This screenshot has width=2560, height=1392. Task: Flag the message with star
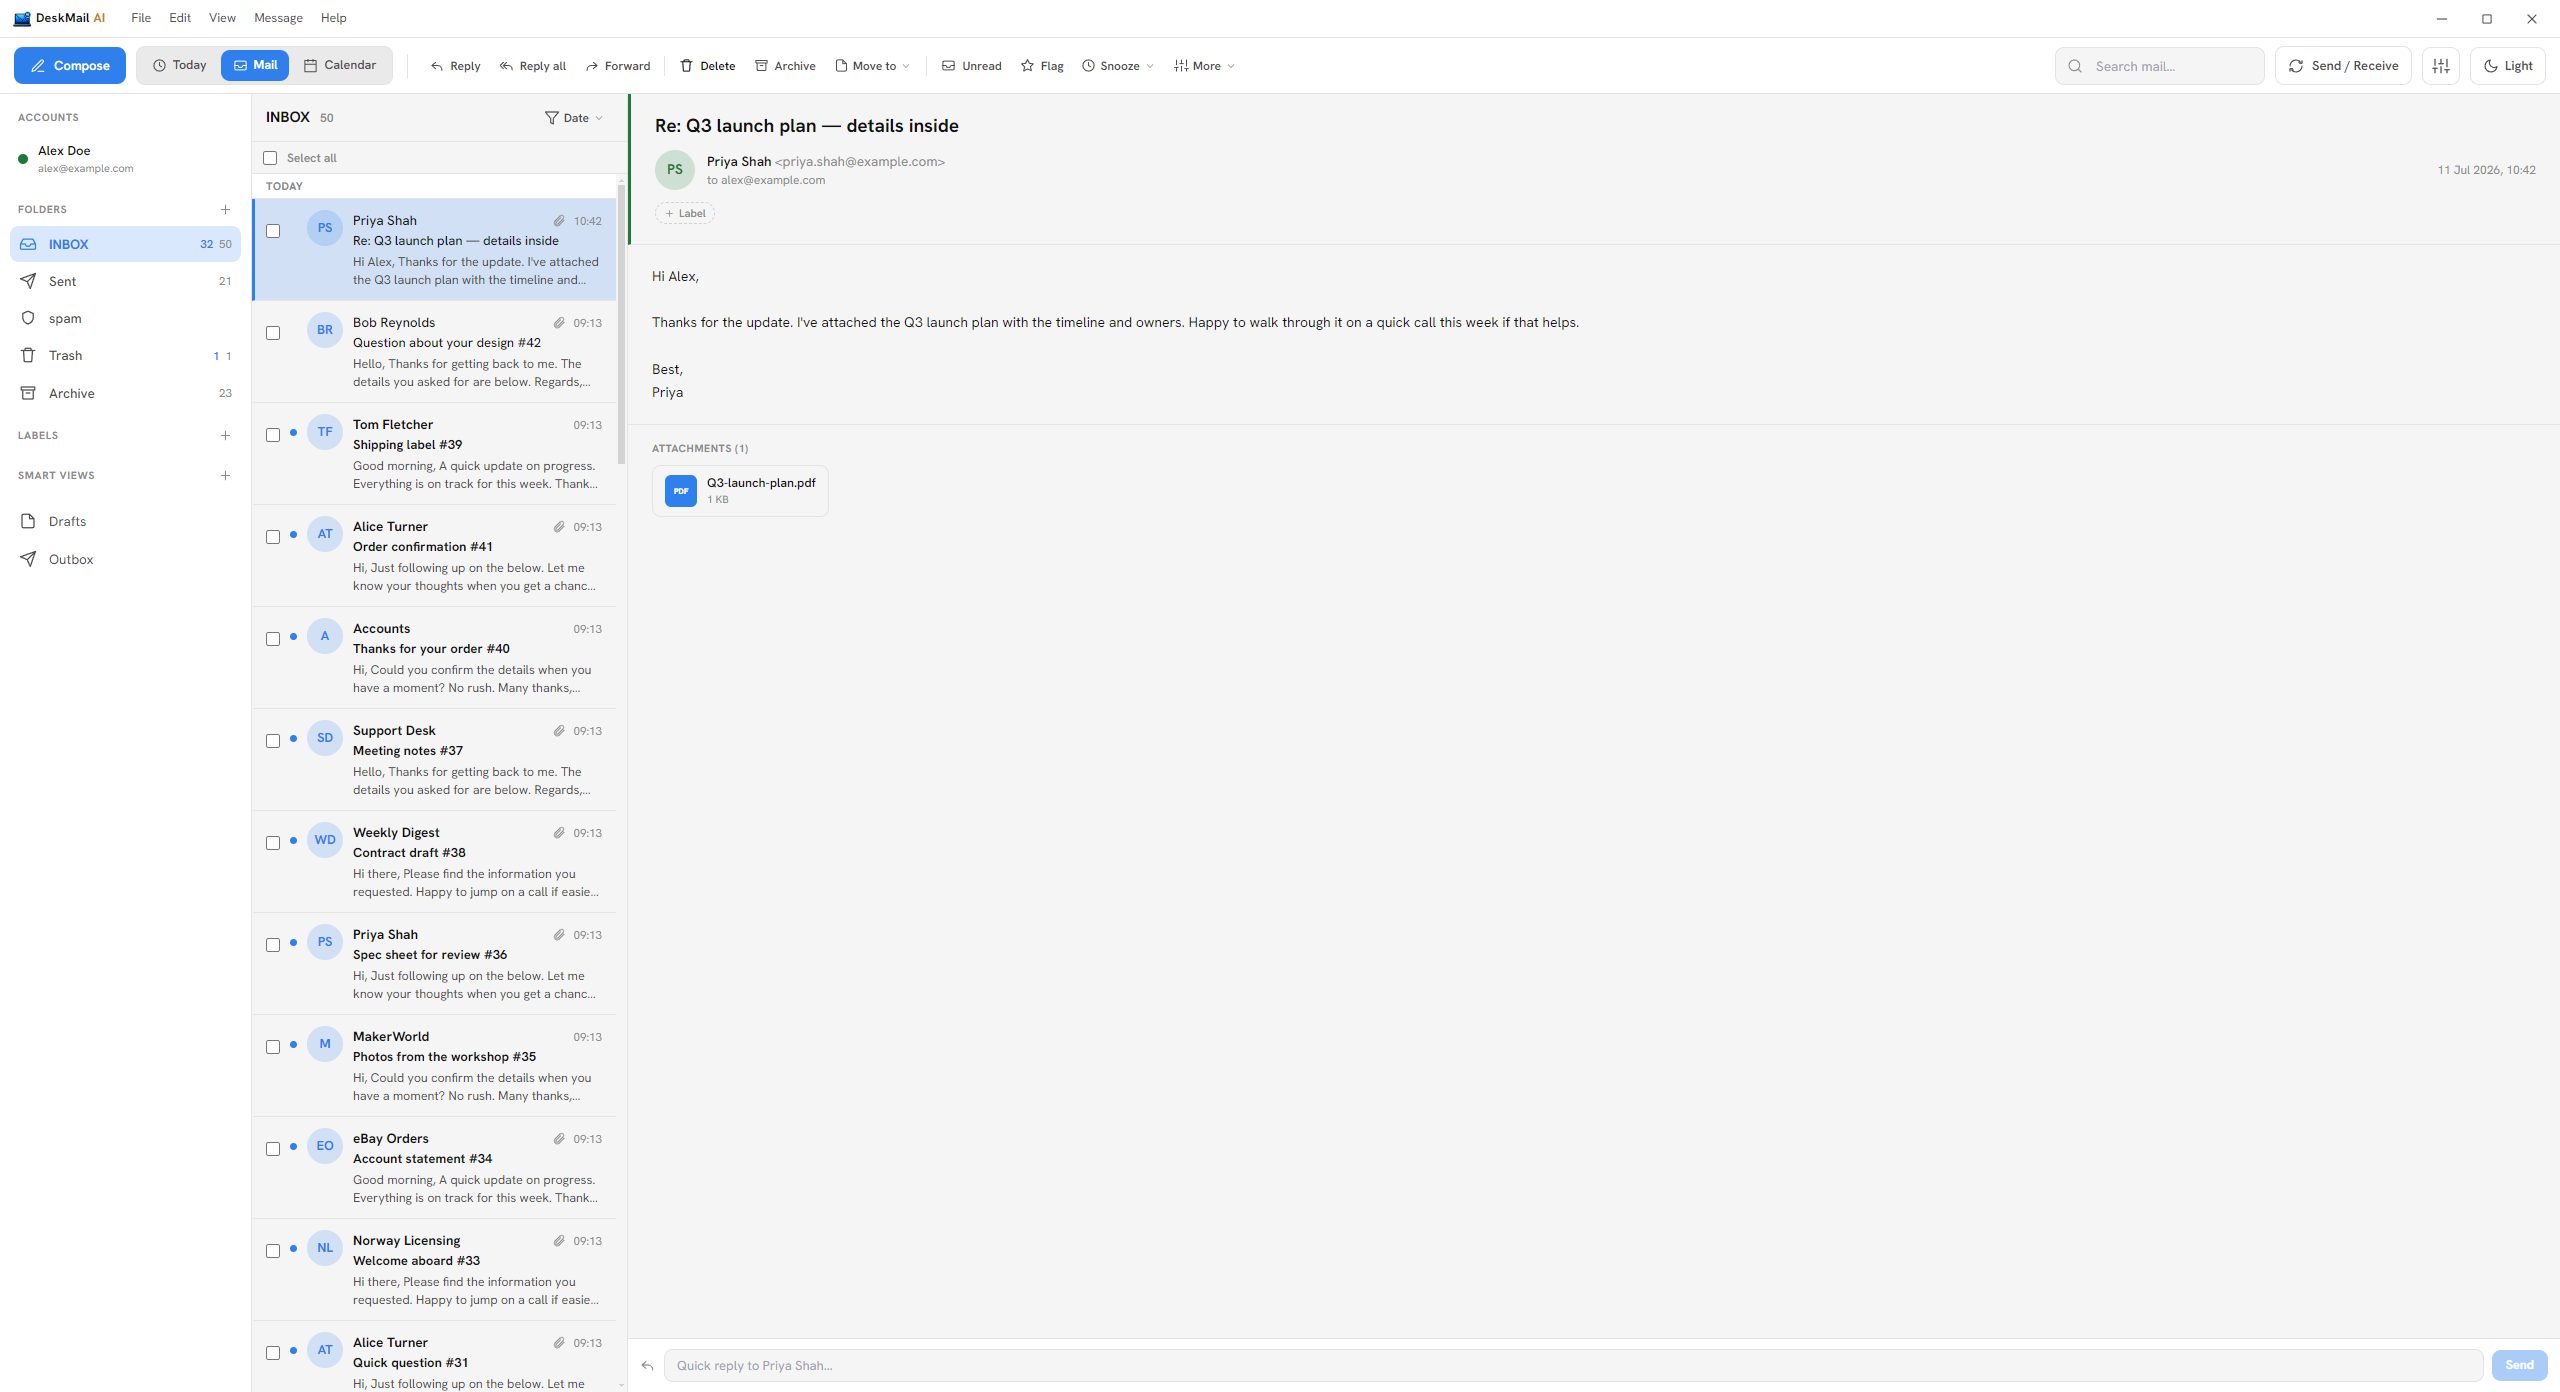click(1042, 66)
